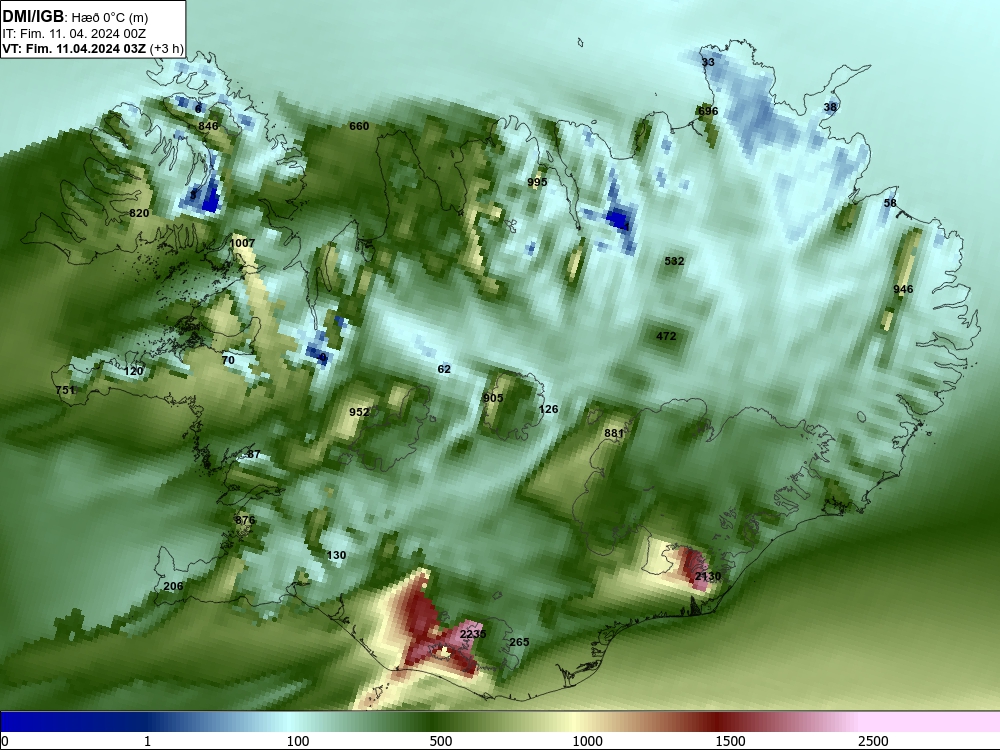Screen dimensions: 1000x750
Task: Click the 87 value
Action: [254, 454]
